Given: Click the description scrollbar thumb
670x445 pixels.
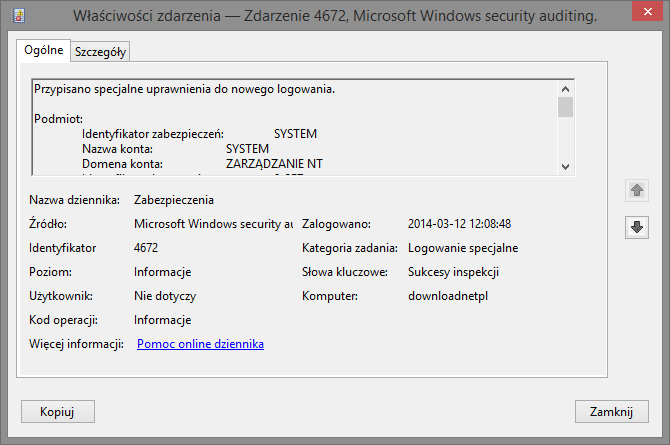Looking at the screenshot, I should pos(565,107).
